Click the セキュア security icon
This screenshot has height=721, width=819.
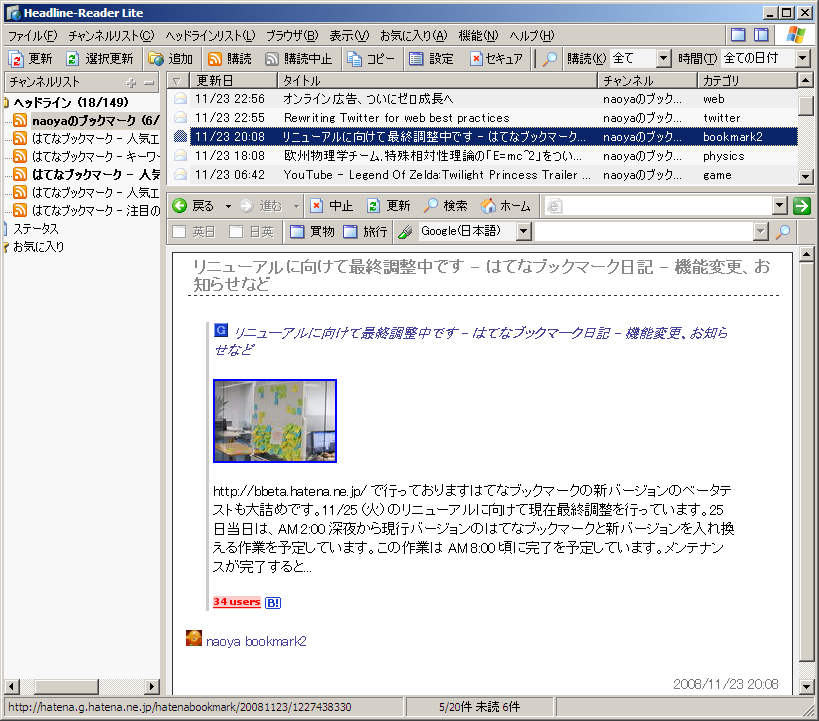(476, 59)
